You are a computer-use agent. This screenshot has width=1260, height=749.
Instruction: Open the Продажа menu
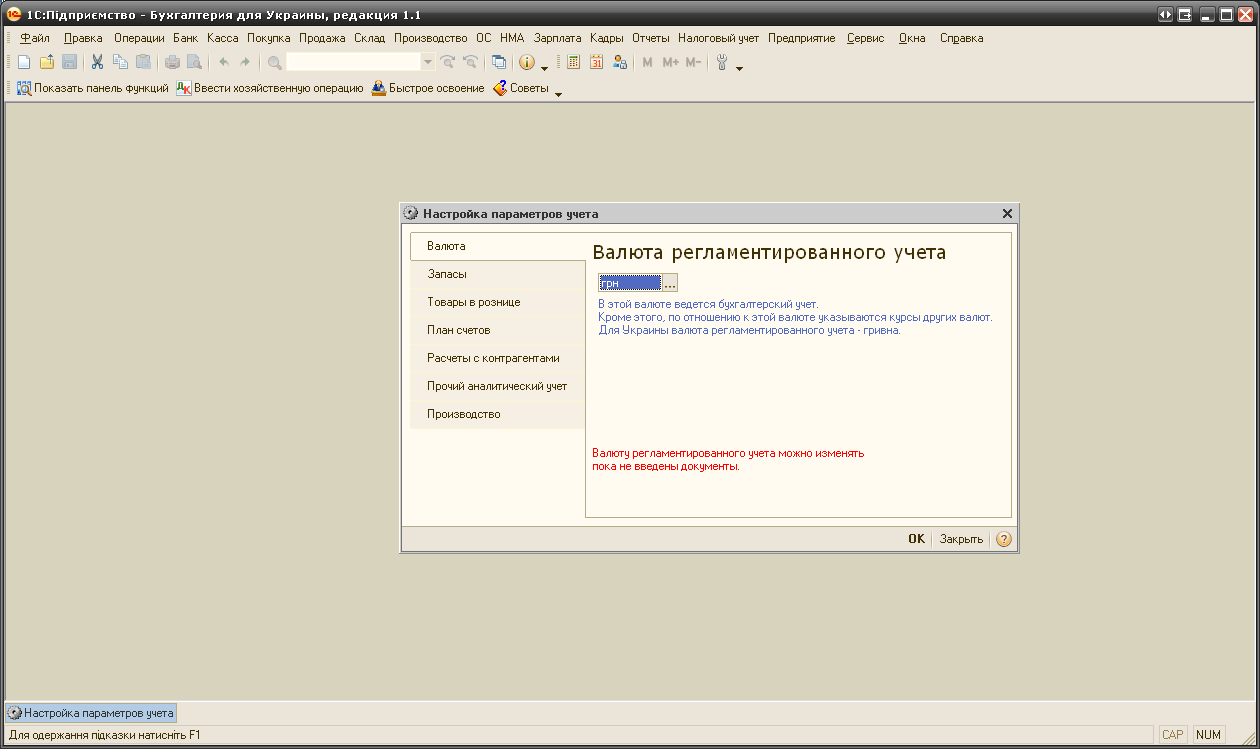tap(322, 38)
